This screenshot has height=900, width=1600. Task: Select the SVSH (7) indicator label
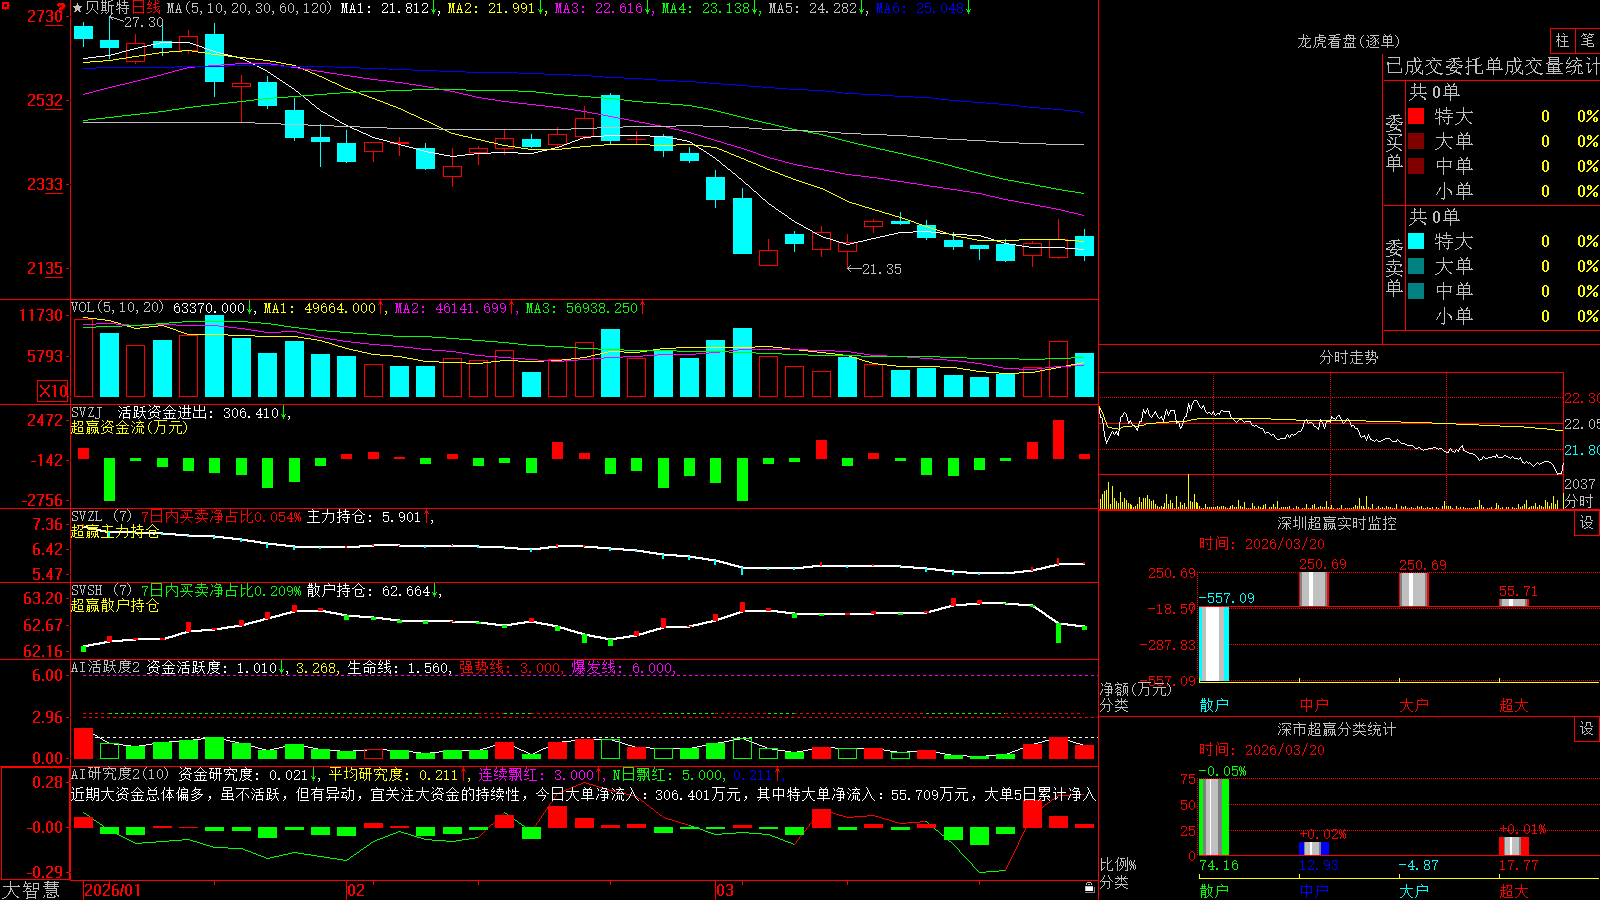pyautogui.click(x=101, y=590)
